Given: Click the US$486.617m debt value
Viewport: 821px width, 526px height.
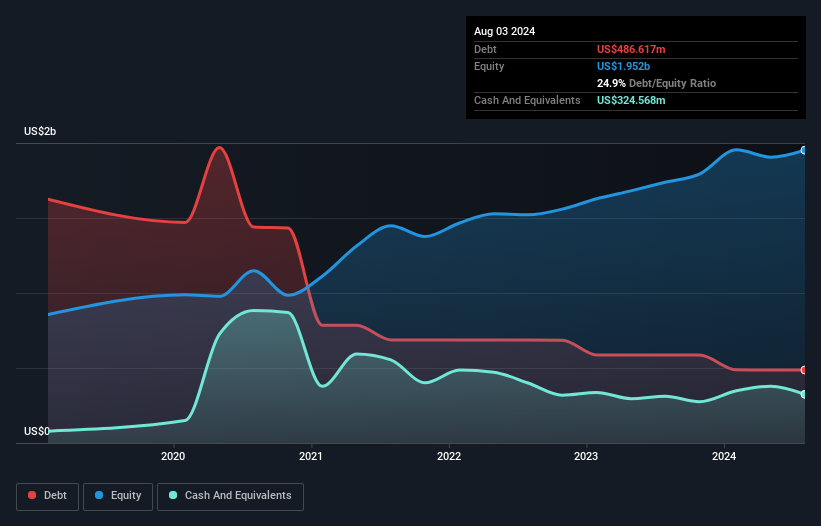Looking at the screenshot, I should pos(631,49).
